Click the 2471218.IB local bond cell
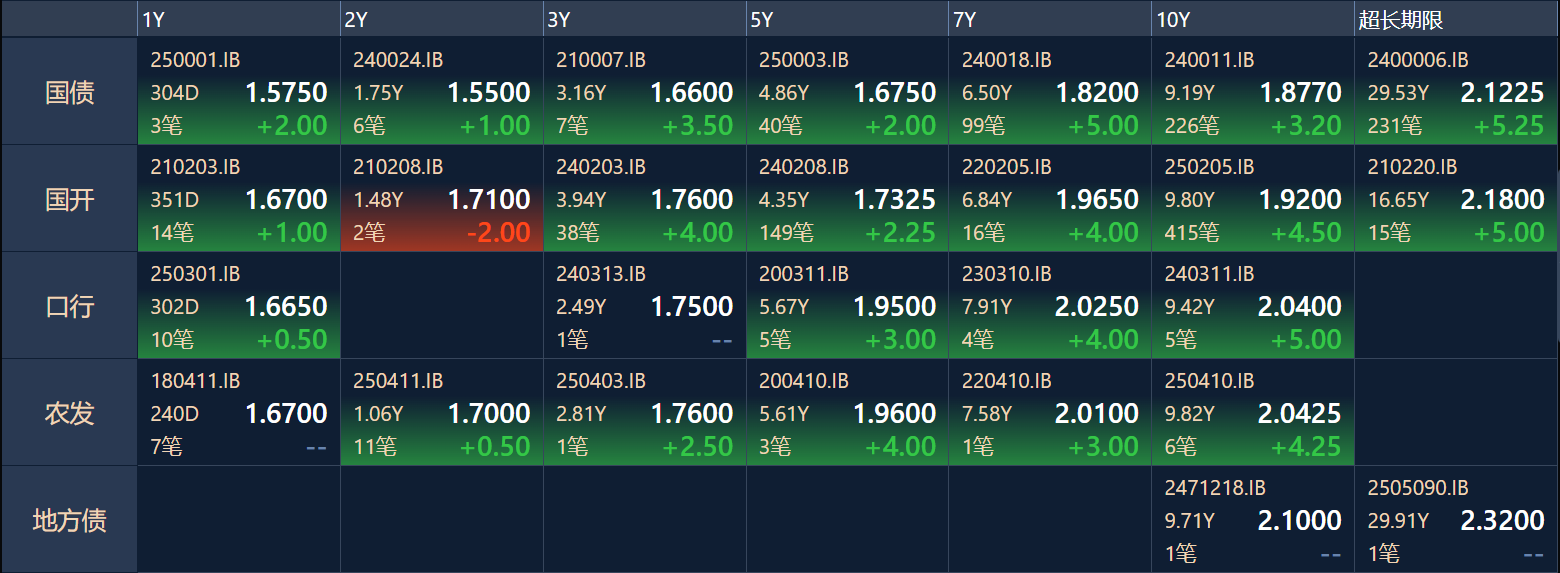1560x573 pixels. tap(1253, 519)
